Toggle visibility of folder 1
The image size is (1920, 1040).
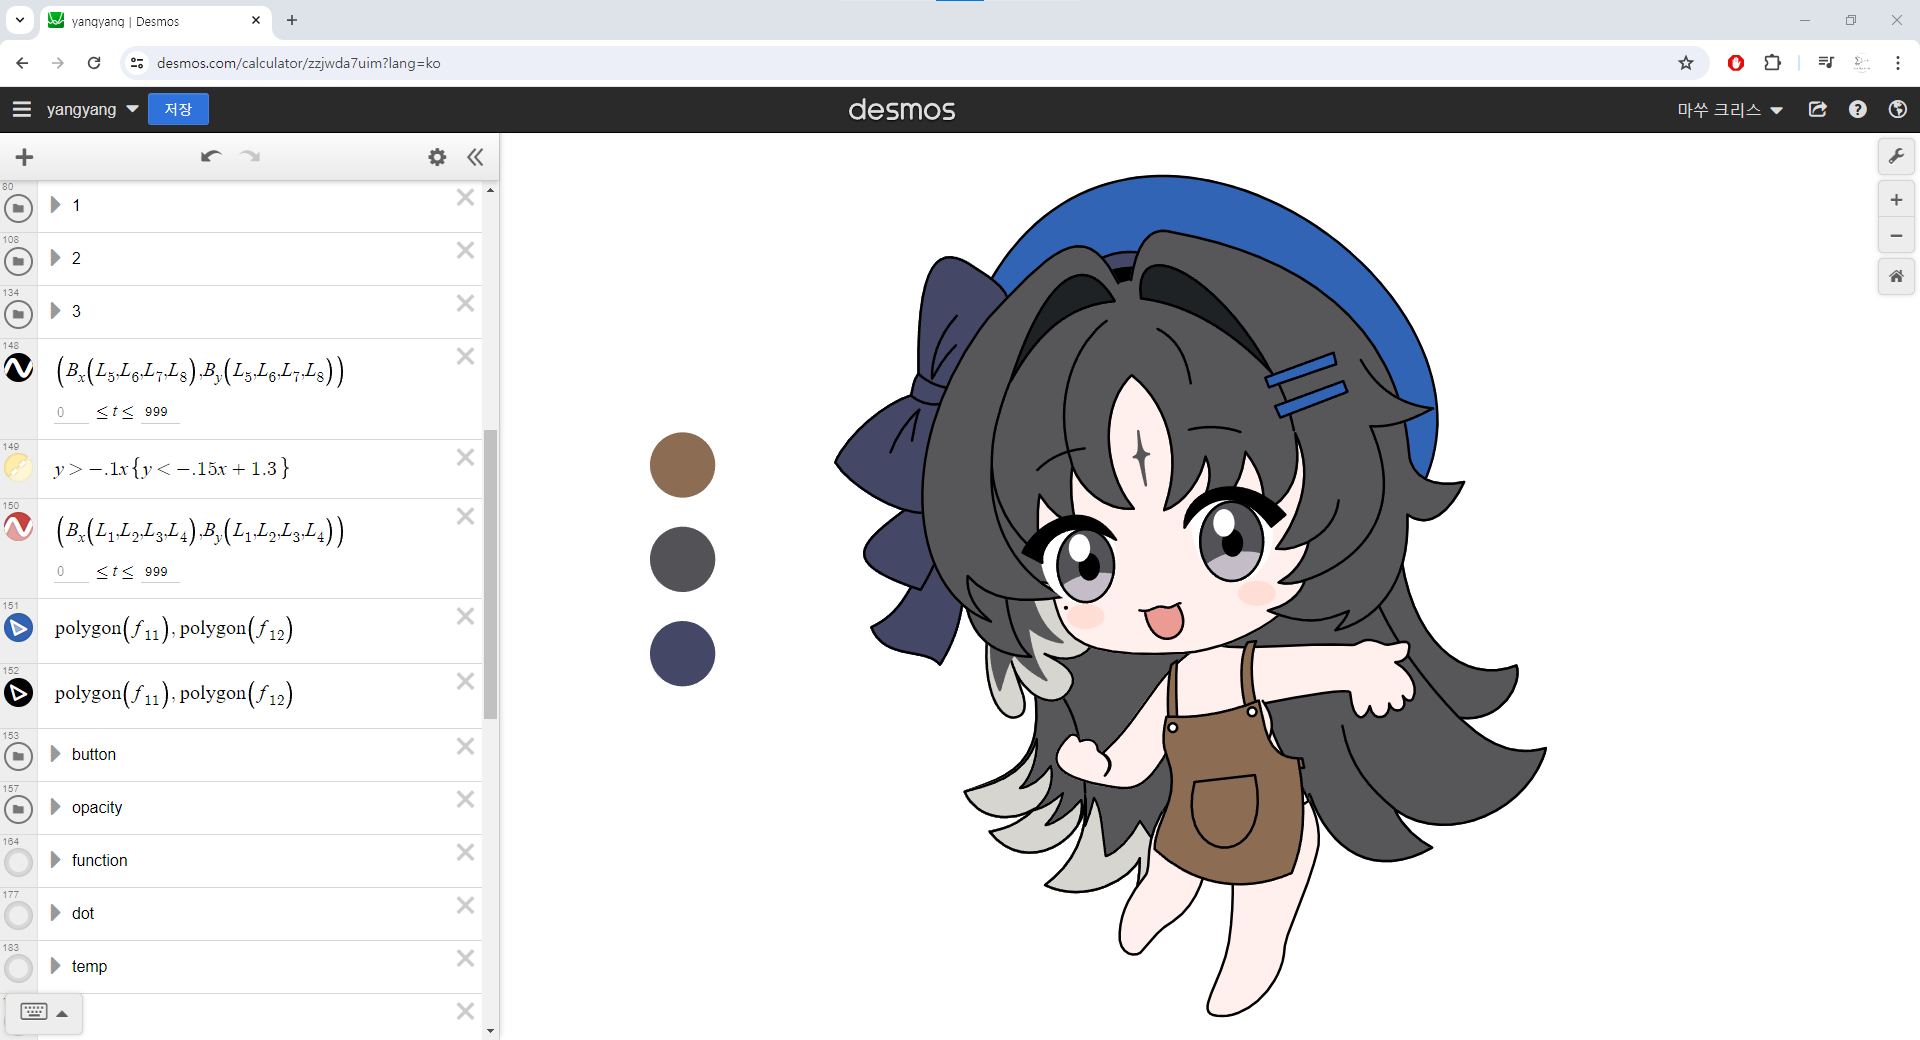(18, 208)
